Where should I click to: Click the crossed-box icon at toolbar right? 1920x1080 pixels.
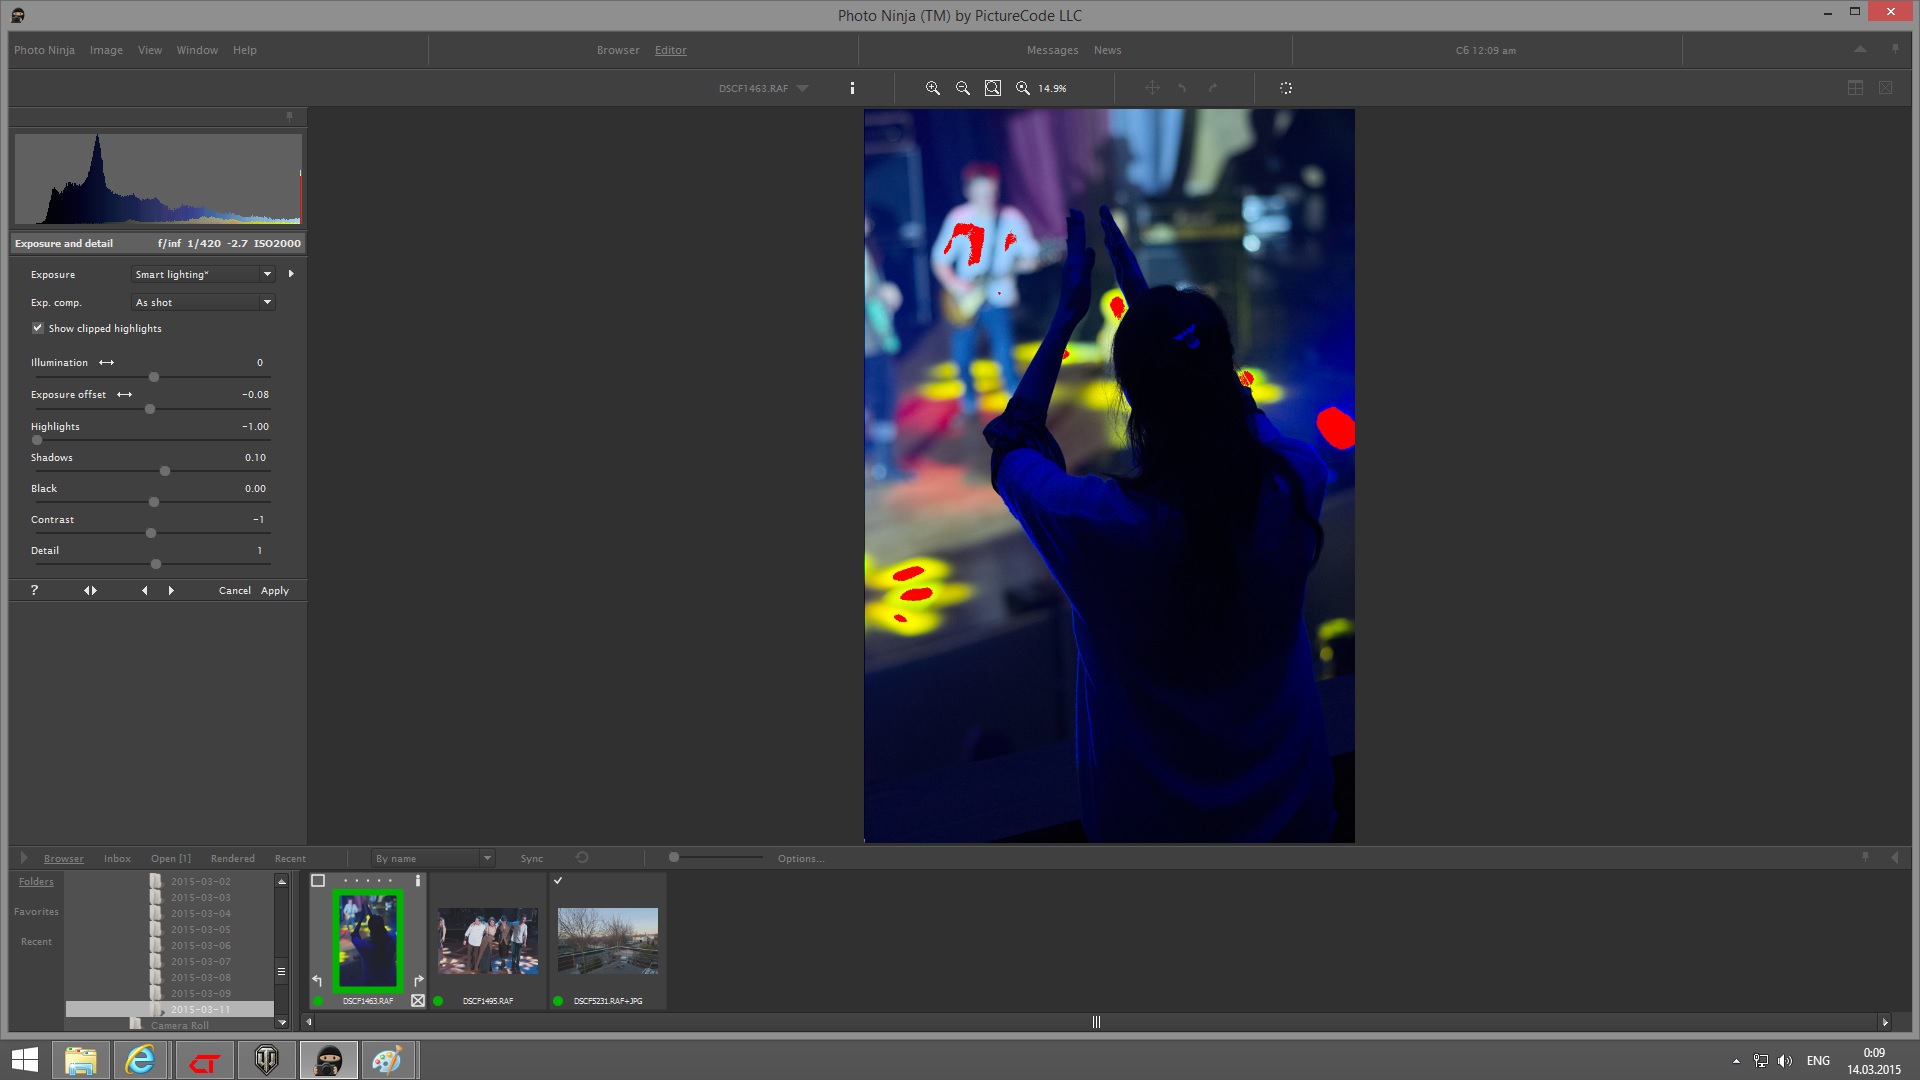pyautogui.click(x=1885, y=88)
